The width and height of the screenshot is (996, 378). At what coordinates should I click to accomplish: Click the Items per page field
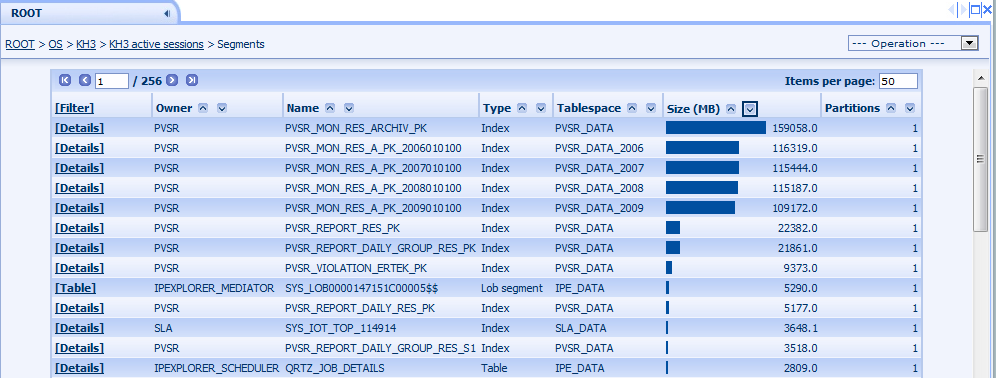point(898,81)
